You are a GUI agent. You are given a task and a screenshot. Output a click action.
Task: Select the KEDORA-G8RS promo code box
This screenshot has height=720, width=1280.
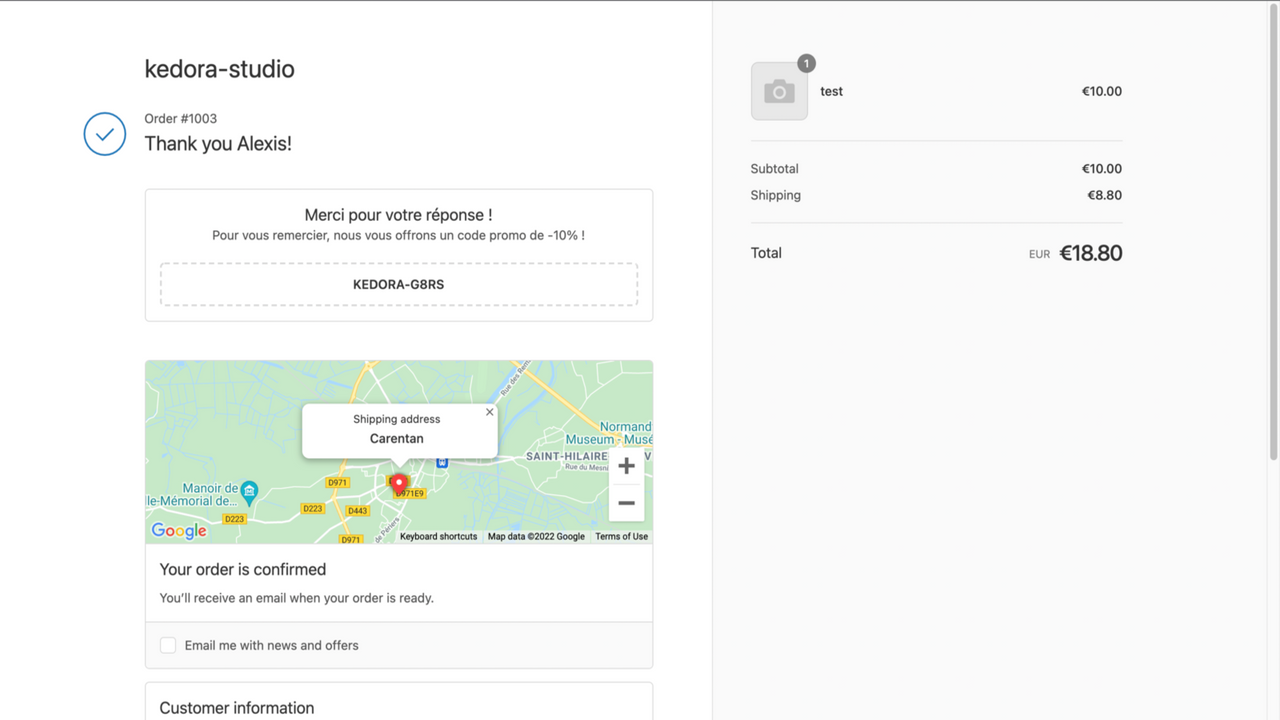click(399, 284)
